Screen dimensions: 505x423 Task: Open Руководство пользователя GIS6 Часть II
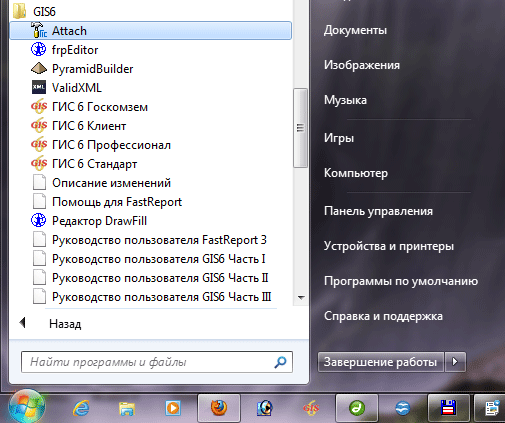click(x=151, y=278)
